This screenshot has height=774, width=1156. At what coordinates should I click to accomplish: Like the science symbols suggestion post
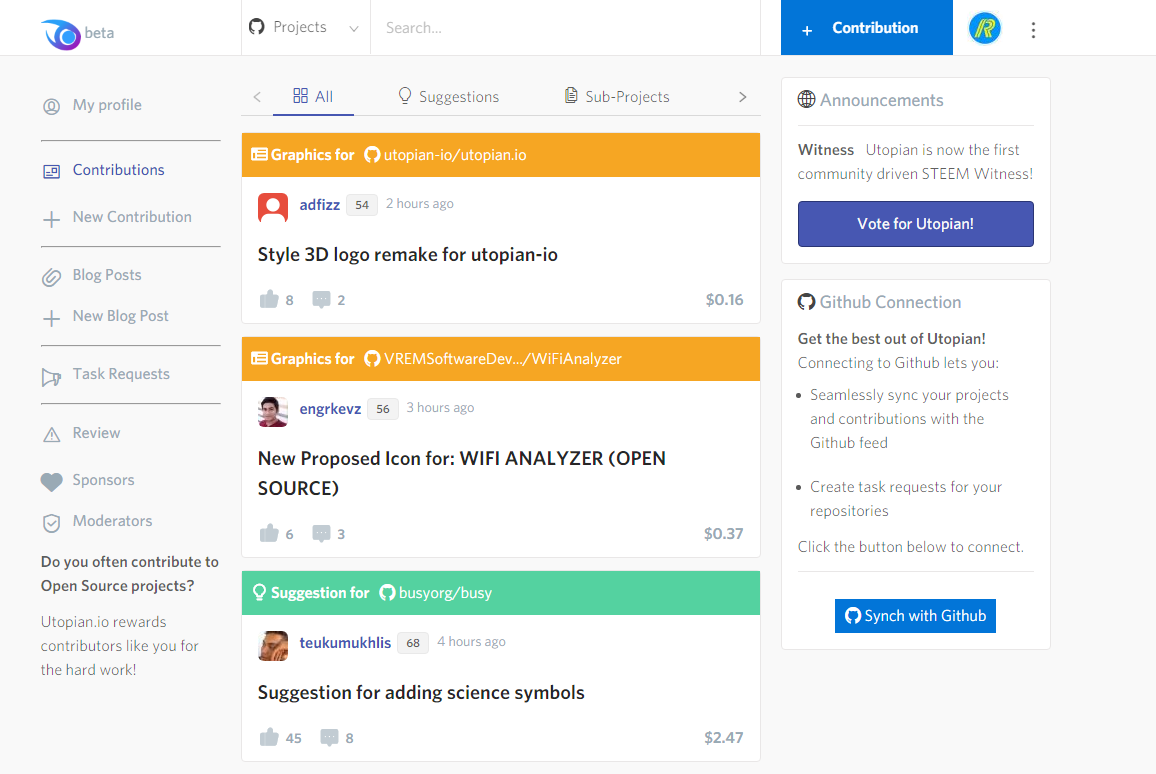(269, 737)
